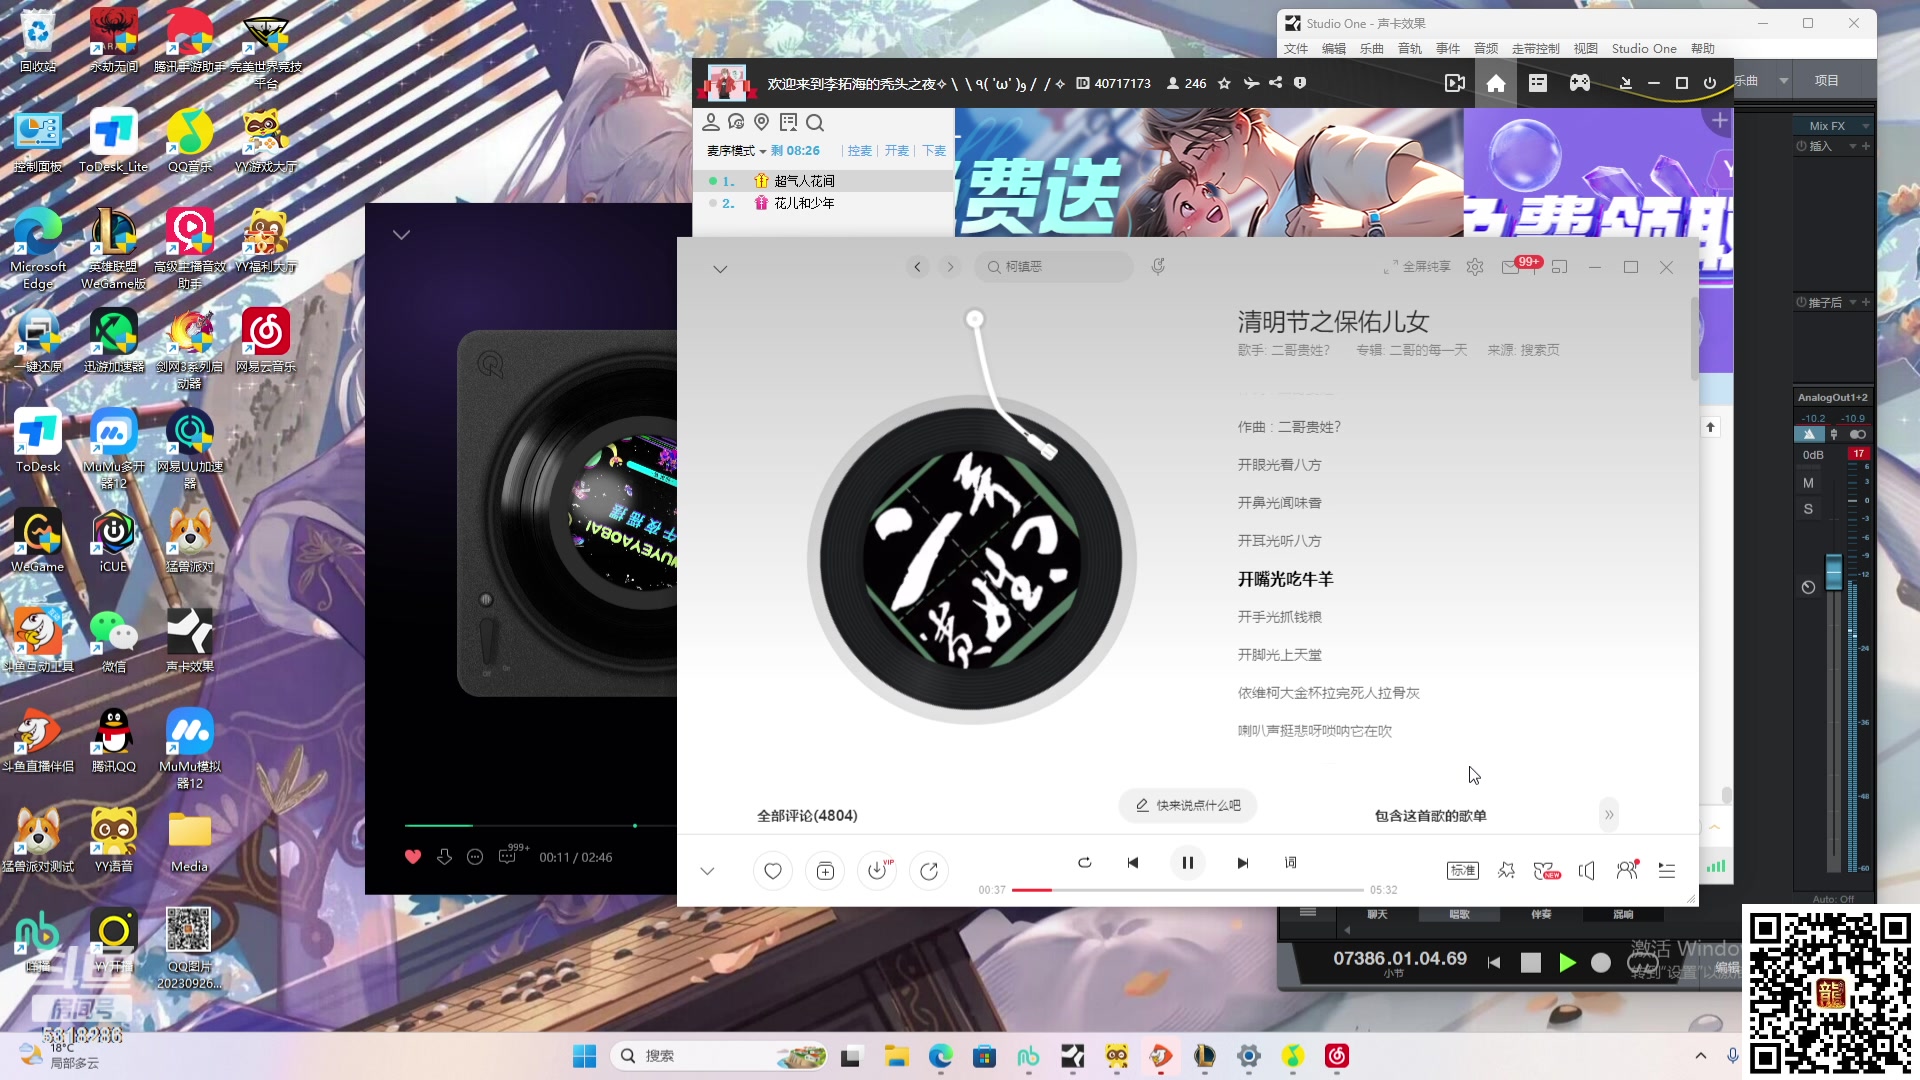Click the Windows taskbar search box
Screen dimensions: 1920x1080
coord(720,1056)
